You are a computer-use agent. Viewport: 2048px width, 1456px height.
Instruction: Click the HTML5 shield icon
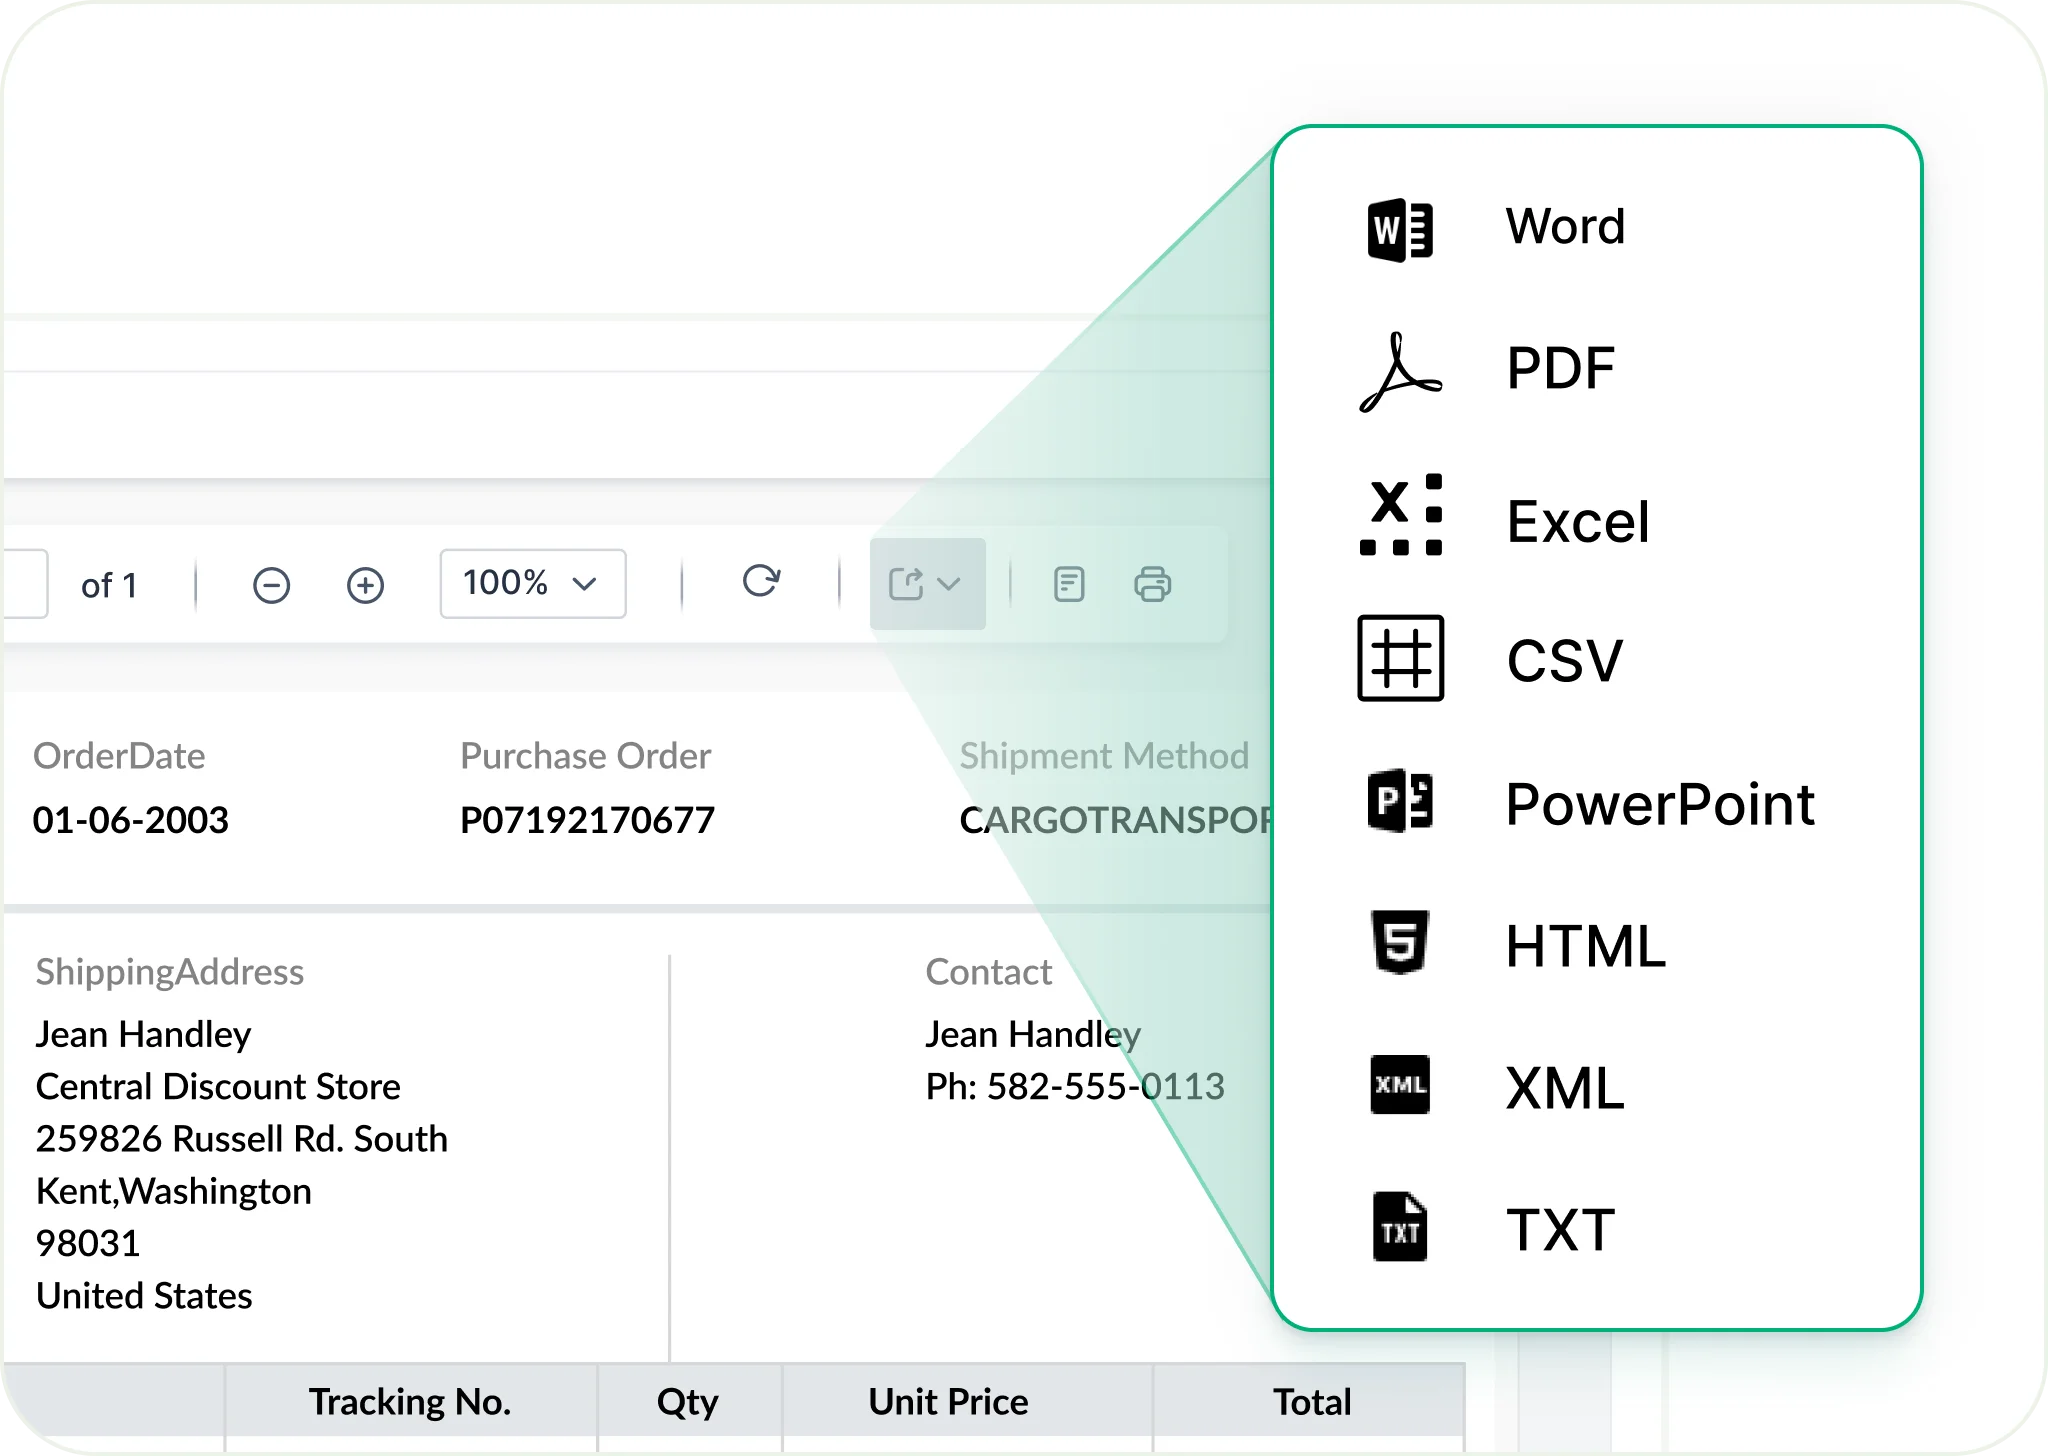[1400, 943]
